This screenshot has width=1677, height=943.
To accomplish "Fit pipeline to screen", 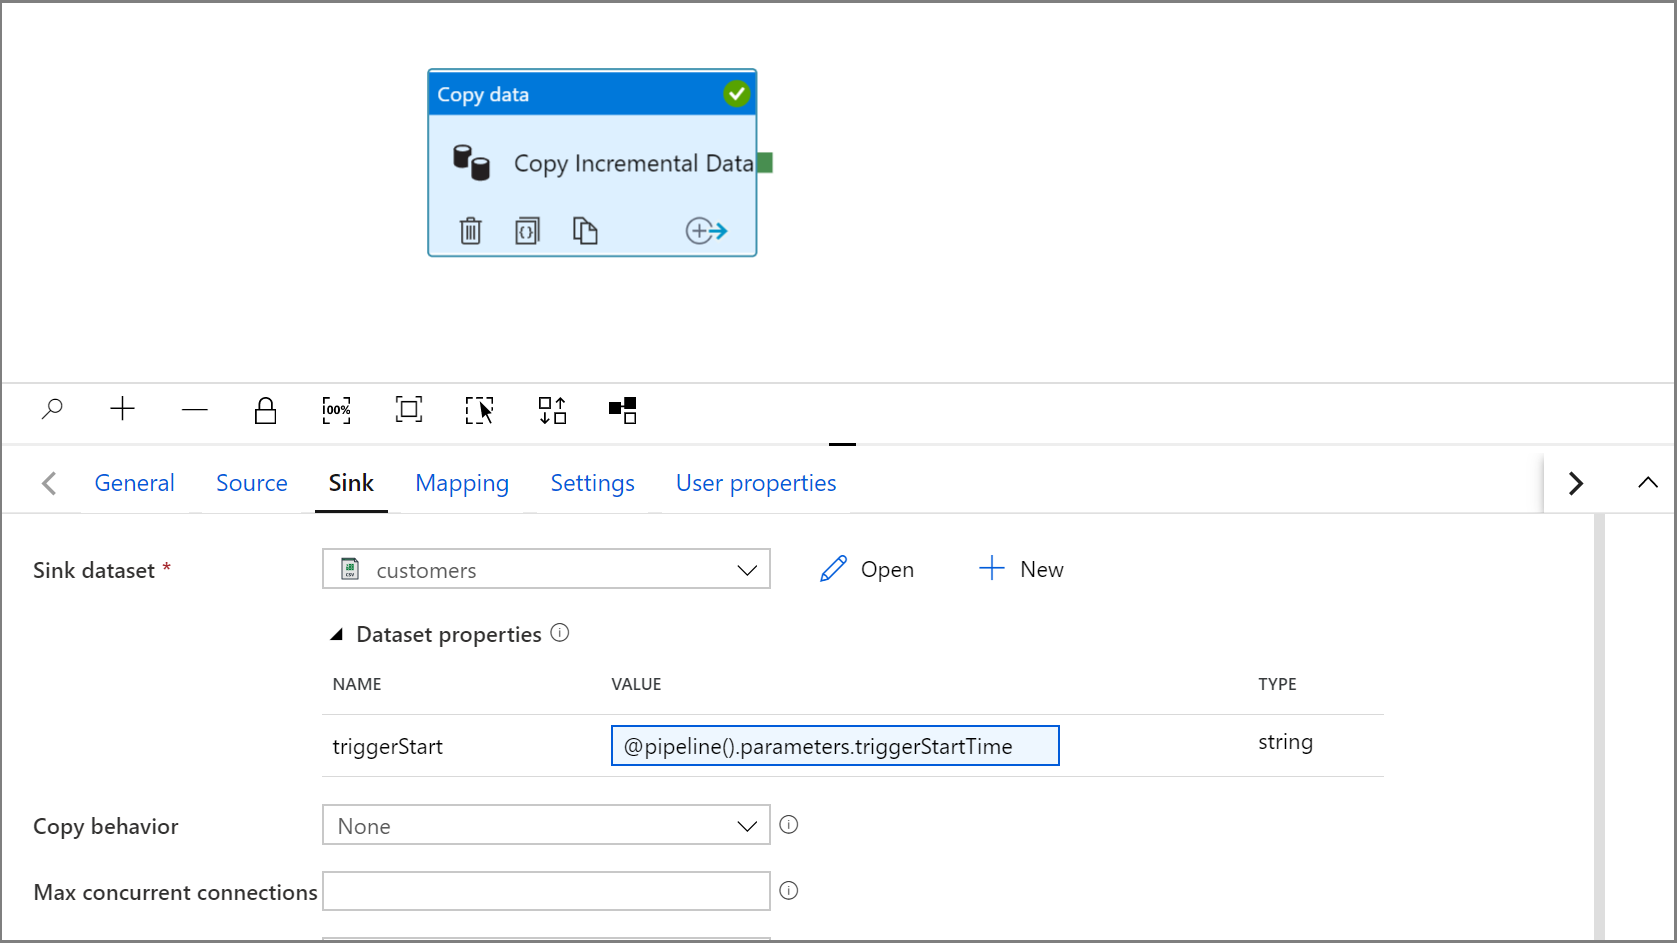I will coord(409,409).
